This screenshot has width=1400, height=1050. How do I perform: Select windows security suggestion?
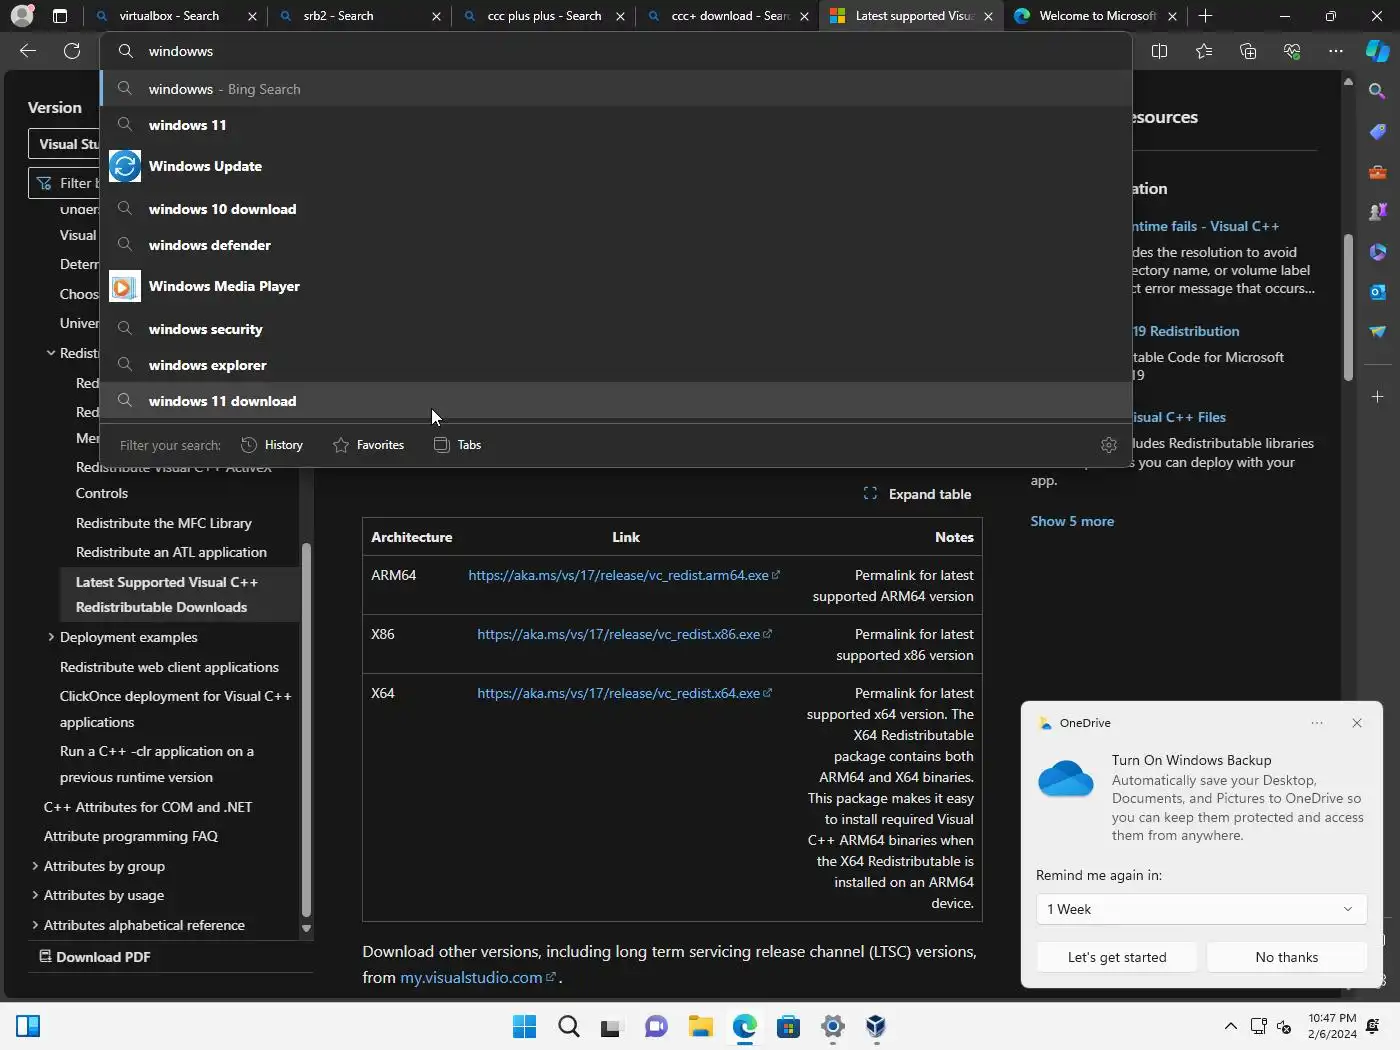(616, 329)
